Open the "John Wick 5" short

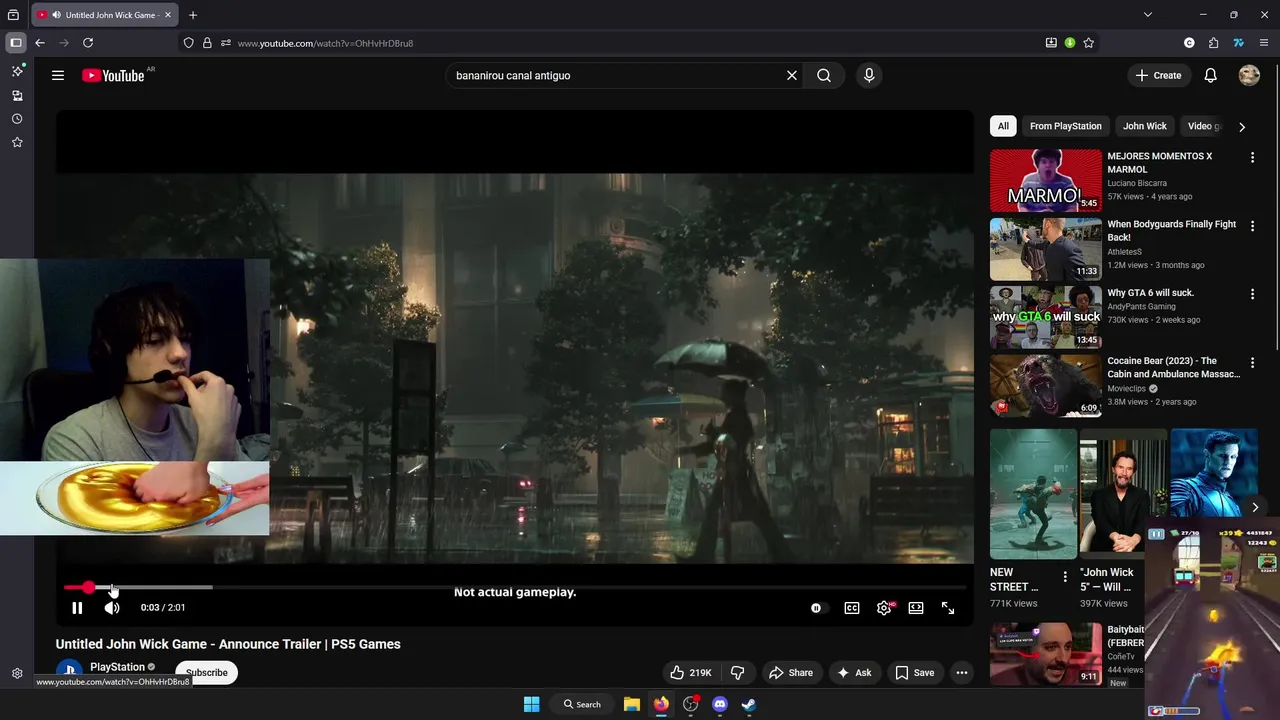click(x=1123, y=494)
